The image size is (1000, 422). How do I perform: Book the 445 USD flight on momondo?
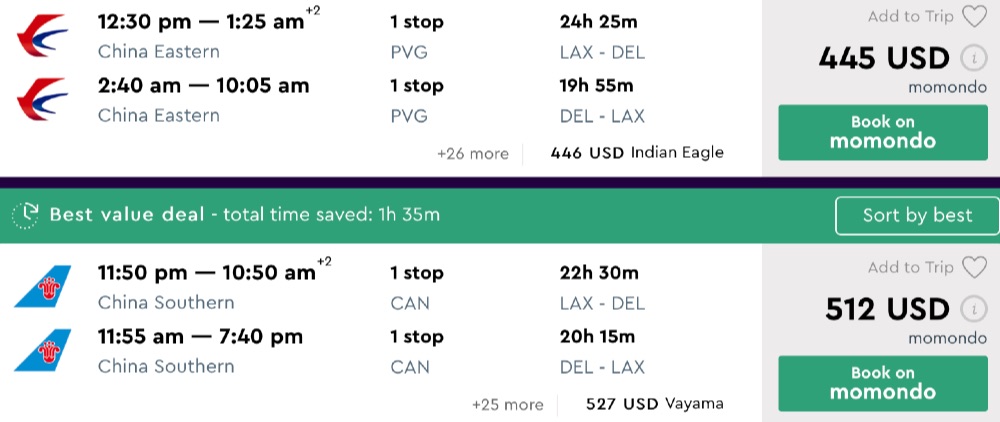[882, 132]
